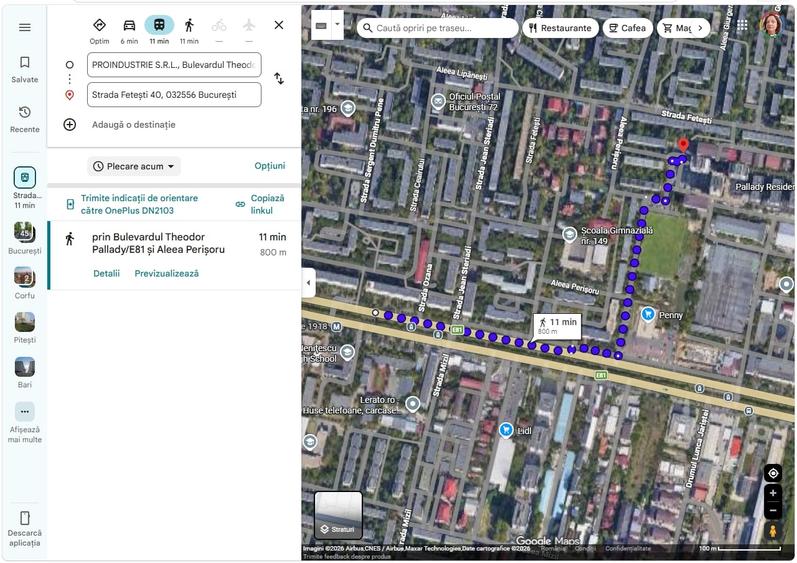Image resolution: width=797 pixels, height=563 pixels.
Task: Click Afișează mai multe button
Action: (24, 422)
